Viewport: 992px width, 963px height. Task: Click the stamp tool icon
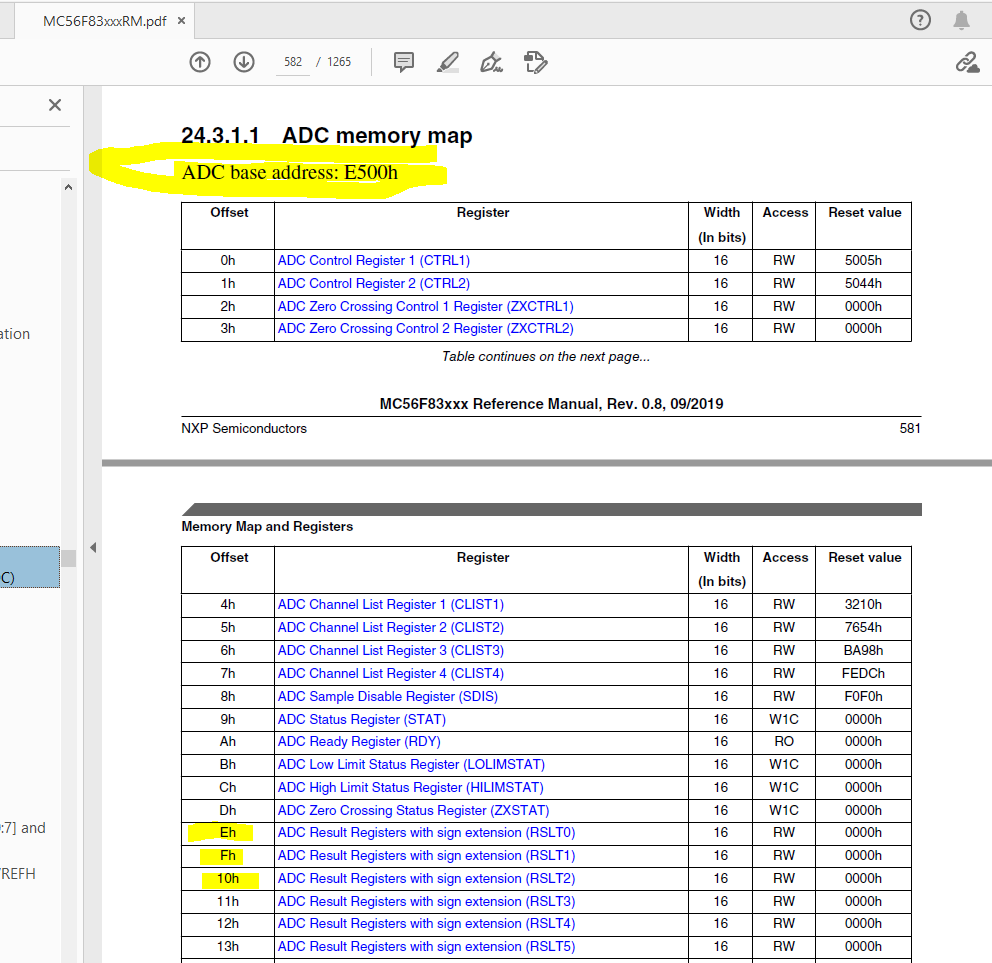point(536,62)
